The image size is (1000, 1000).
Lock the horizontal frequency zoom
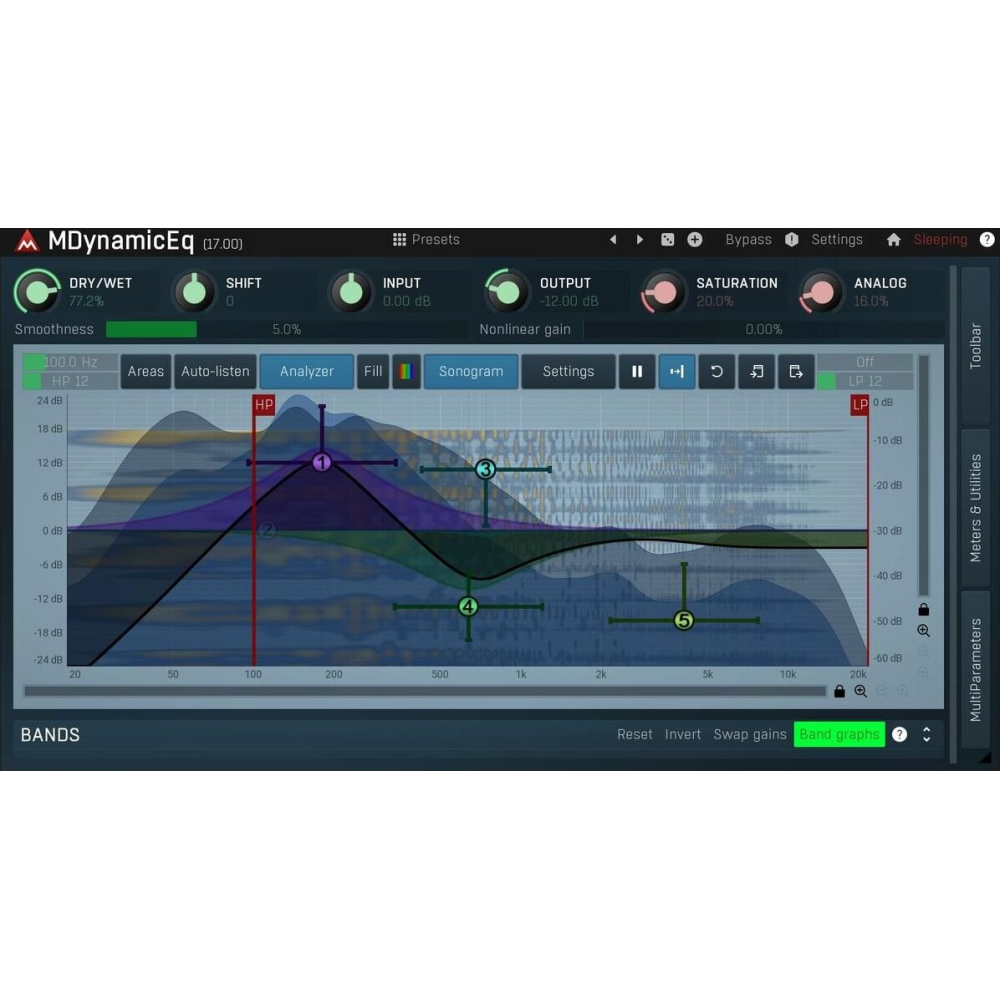point(839,691)
